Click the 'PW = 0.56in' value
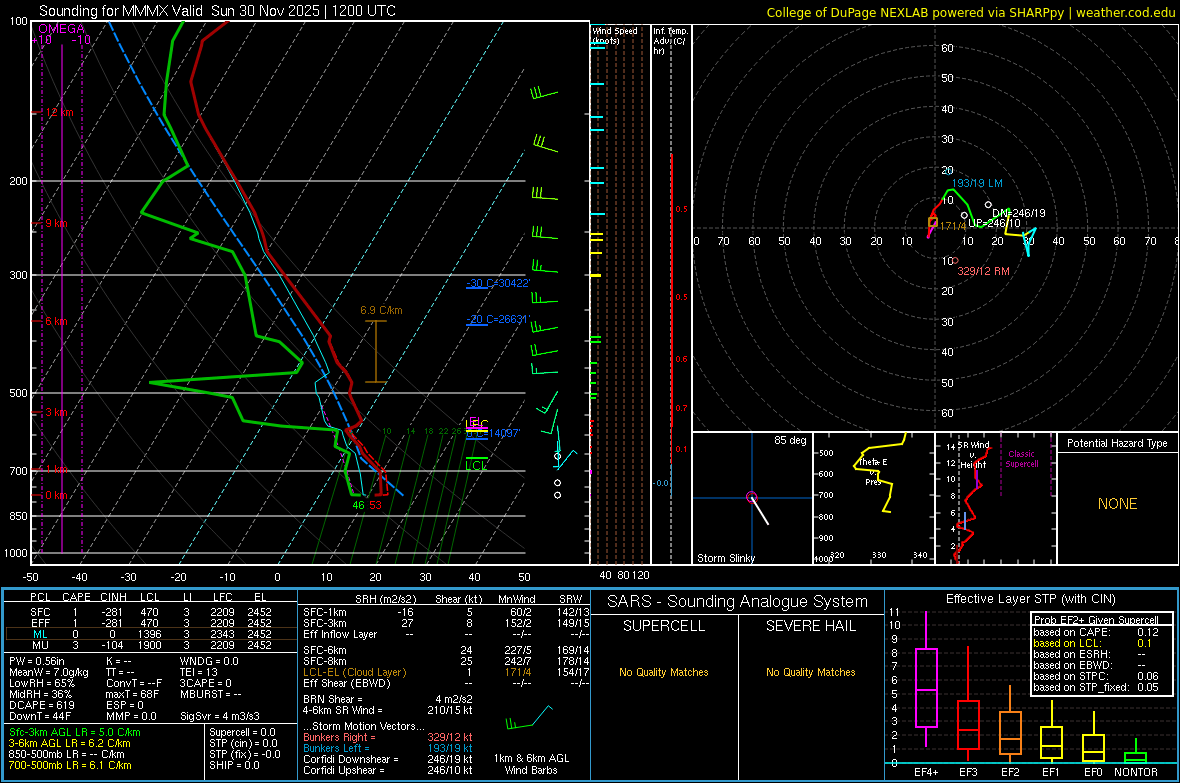The height and width of the screenshot is (783, 1180). pyautogui.click(x=37, y=661)
